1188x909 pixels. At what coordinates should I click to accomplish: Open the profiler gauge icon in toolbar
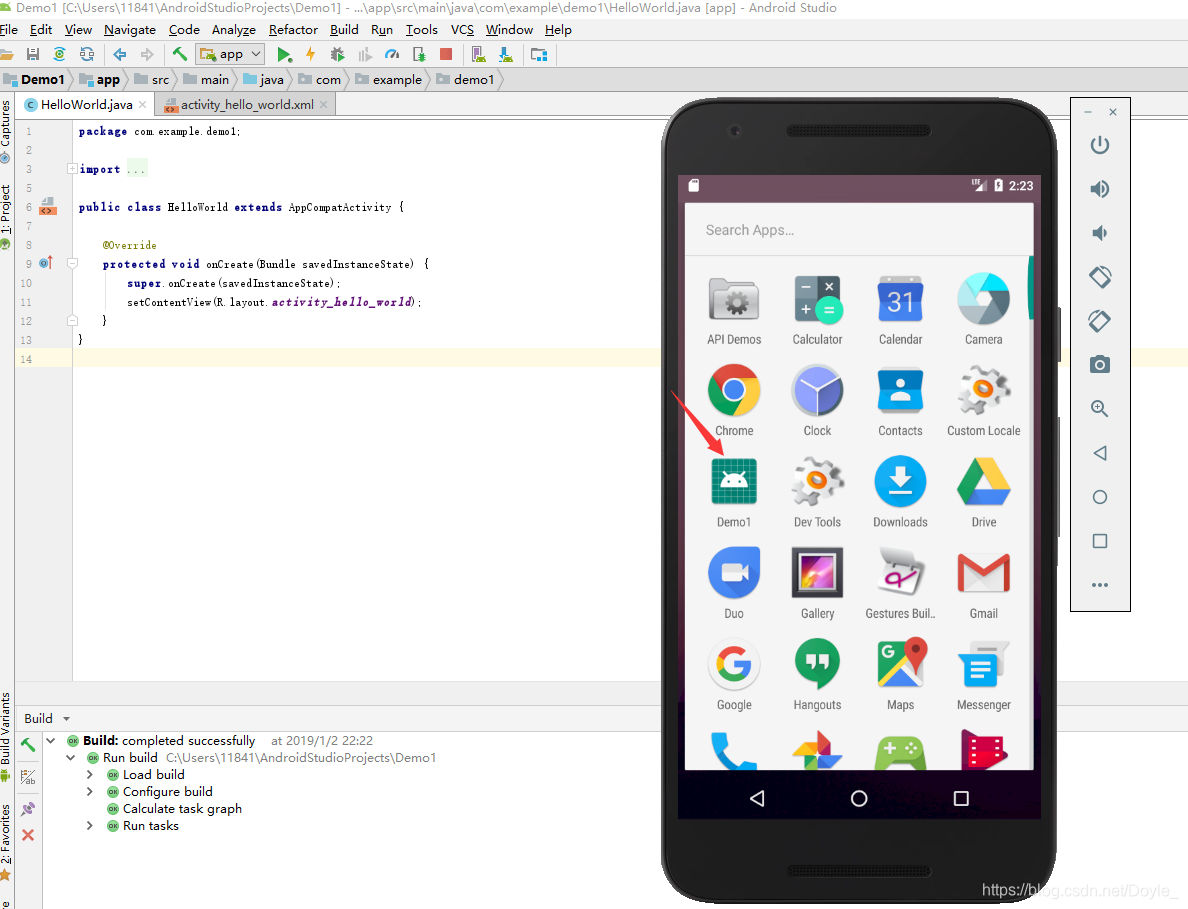(x=392, y=55)
